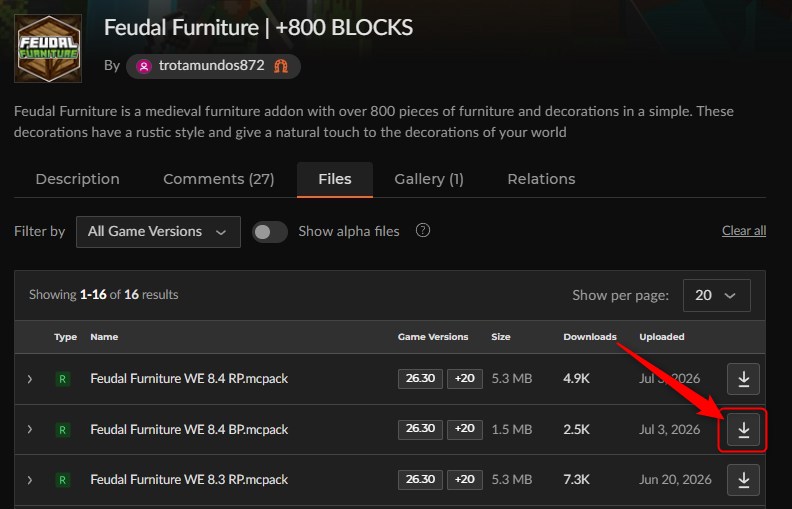Click the alpha files help question mark
Screen dimensions: 792x509
[423, 231]
